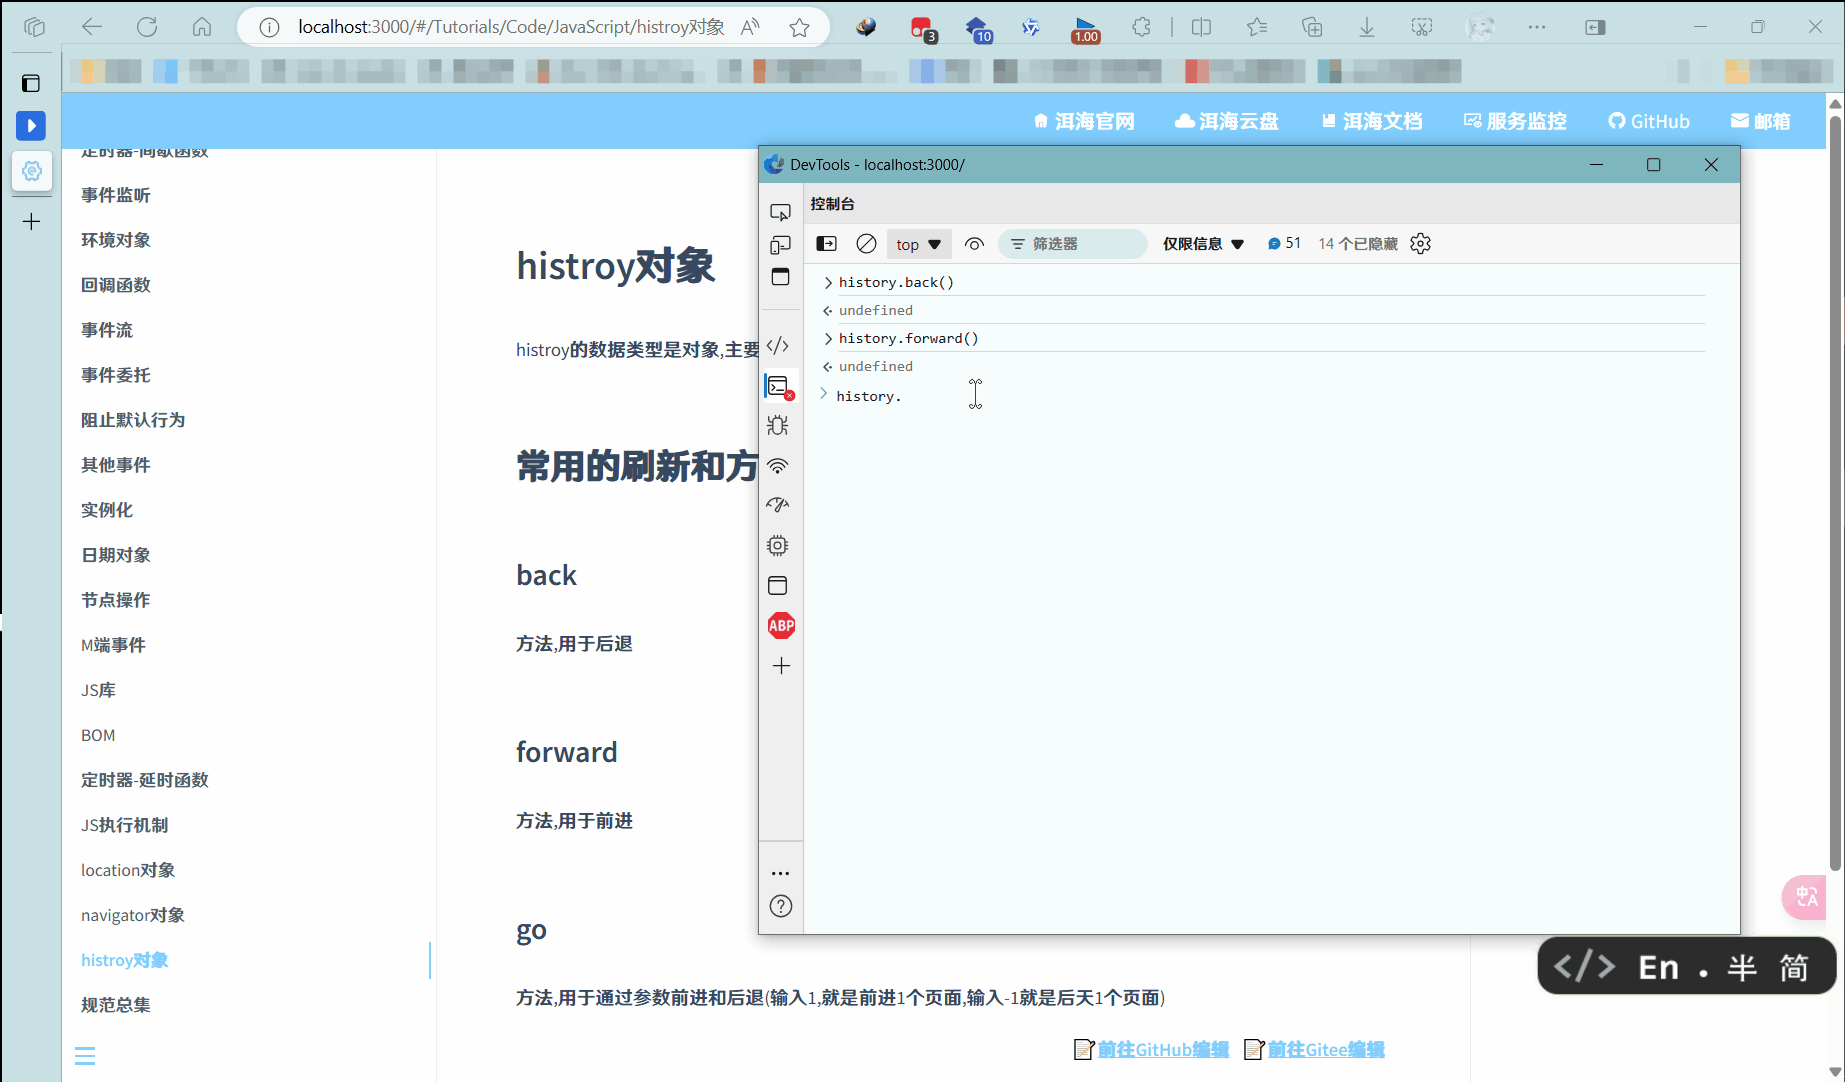Open 邮箱 nav link
Screen dimensions: 1845x1082
pos(1761,121)
